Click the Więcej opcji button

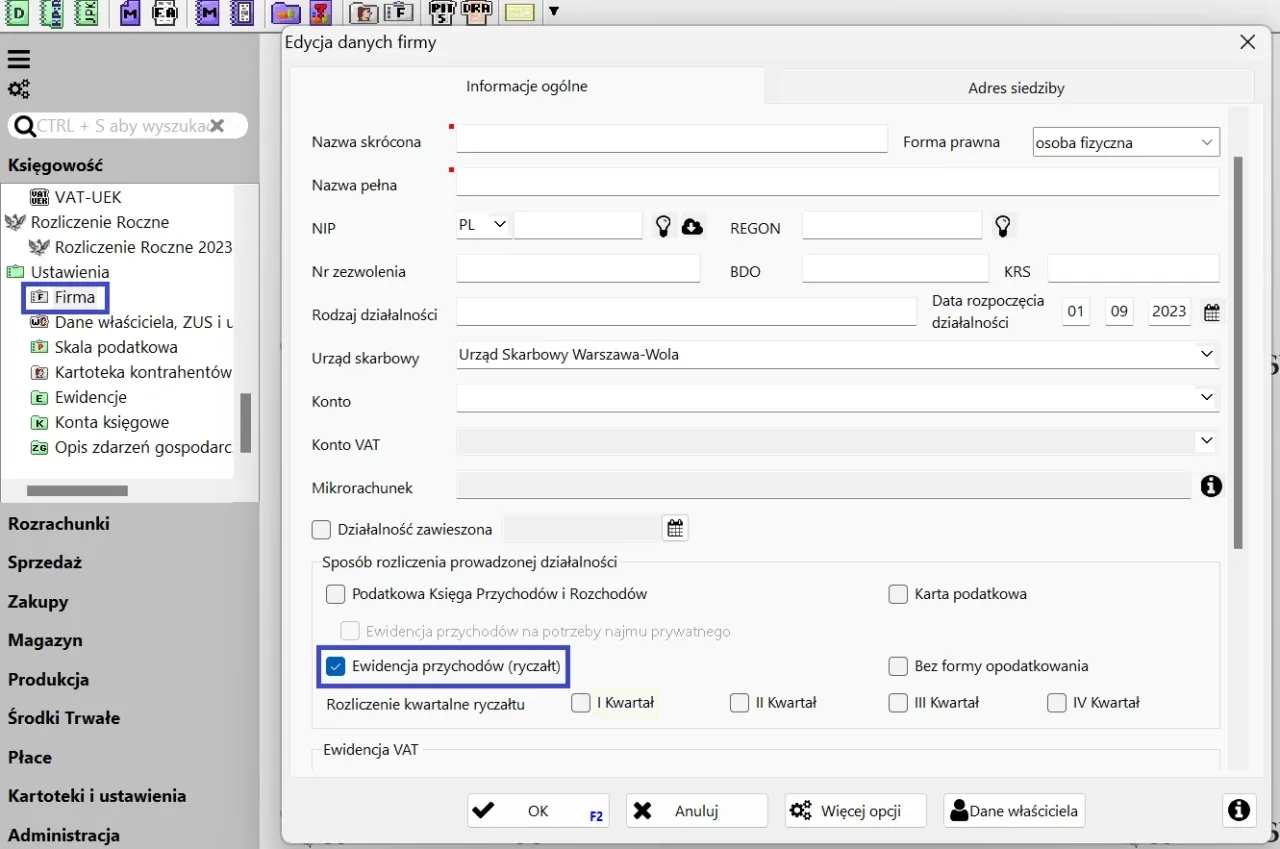[x=855, y=811]
